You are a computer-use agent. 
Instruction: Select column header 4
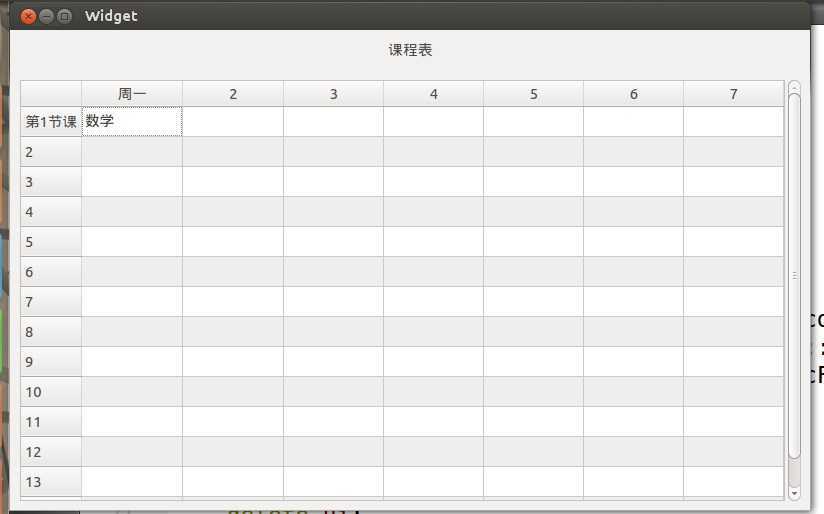(x=434, y=94)
